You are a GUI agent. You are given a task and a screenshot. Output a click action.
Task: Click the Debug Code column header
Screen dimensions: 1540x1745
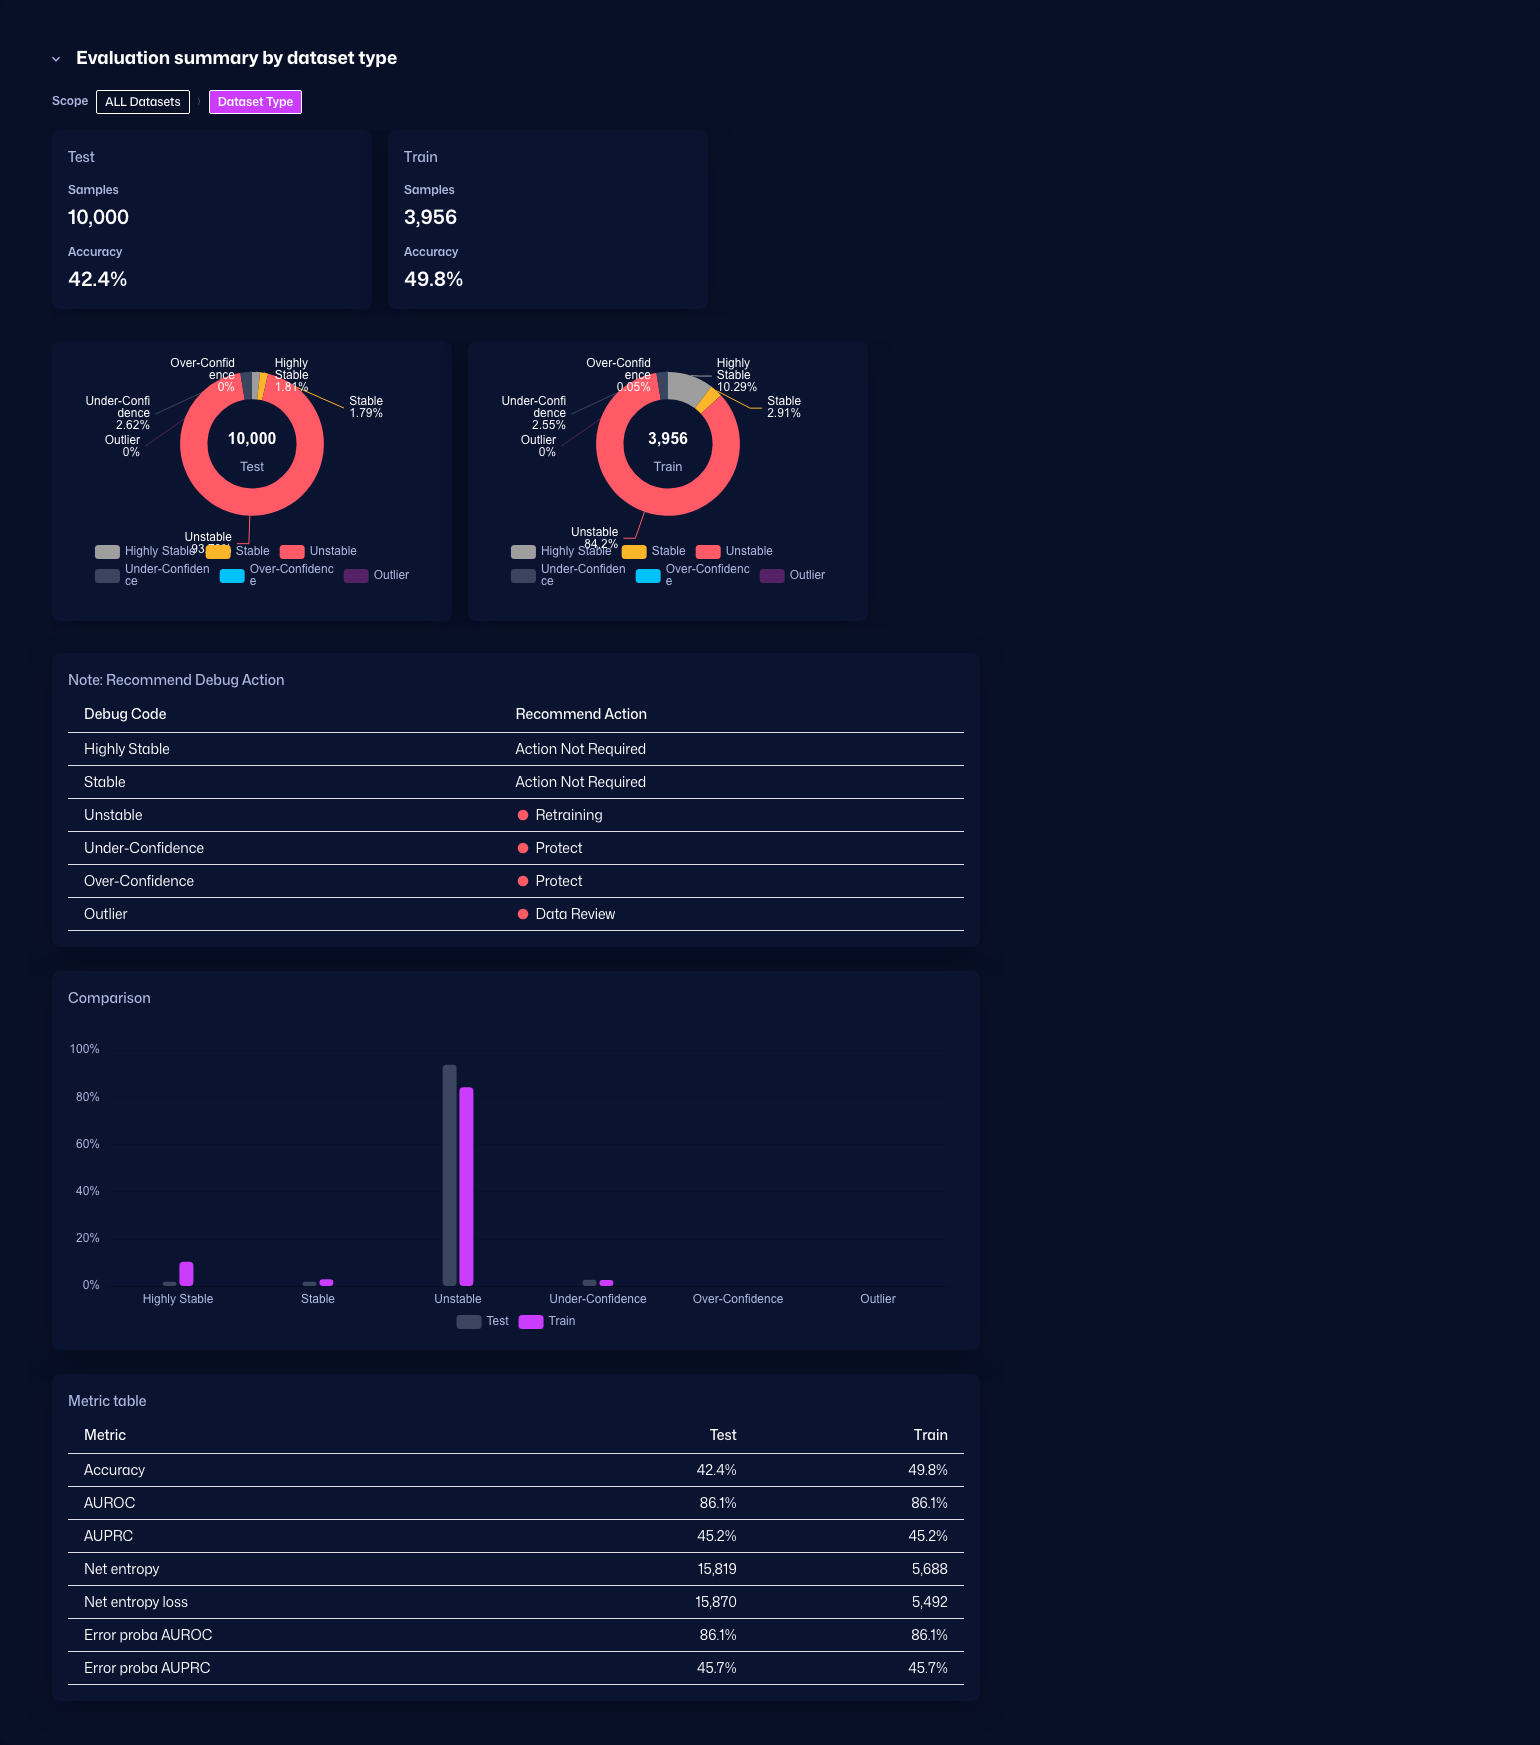click(x=125, y=714)
